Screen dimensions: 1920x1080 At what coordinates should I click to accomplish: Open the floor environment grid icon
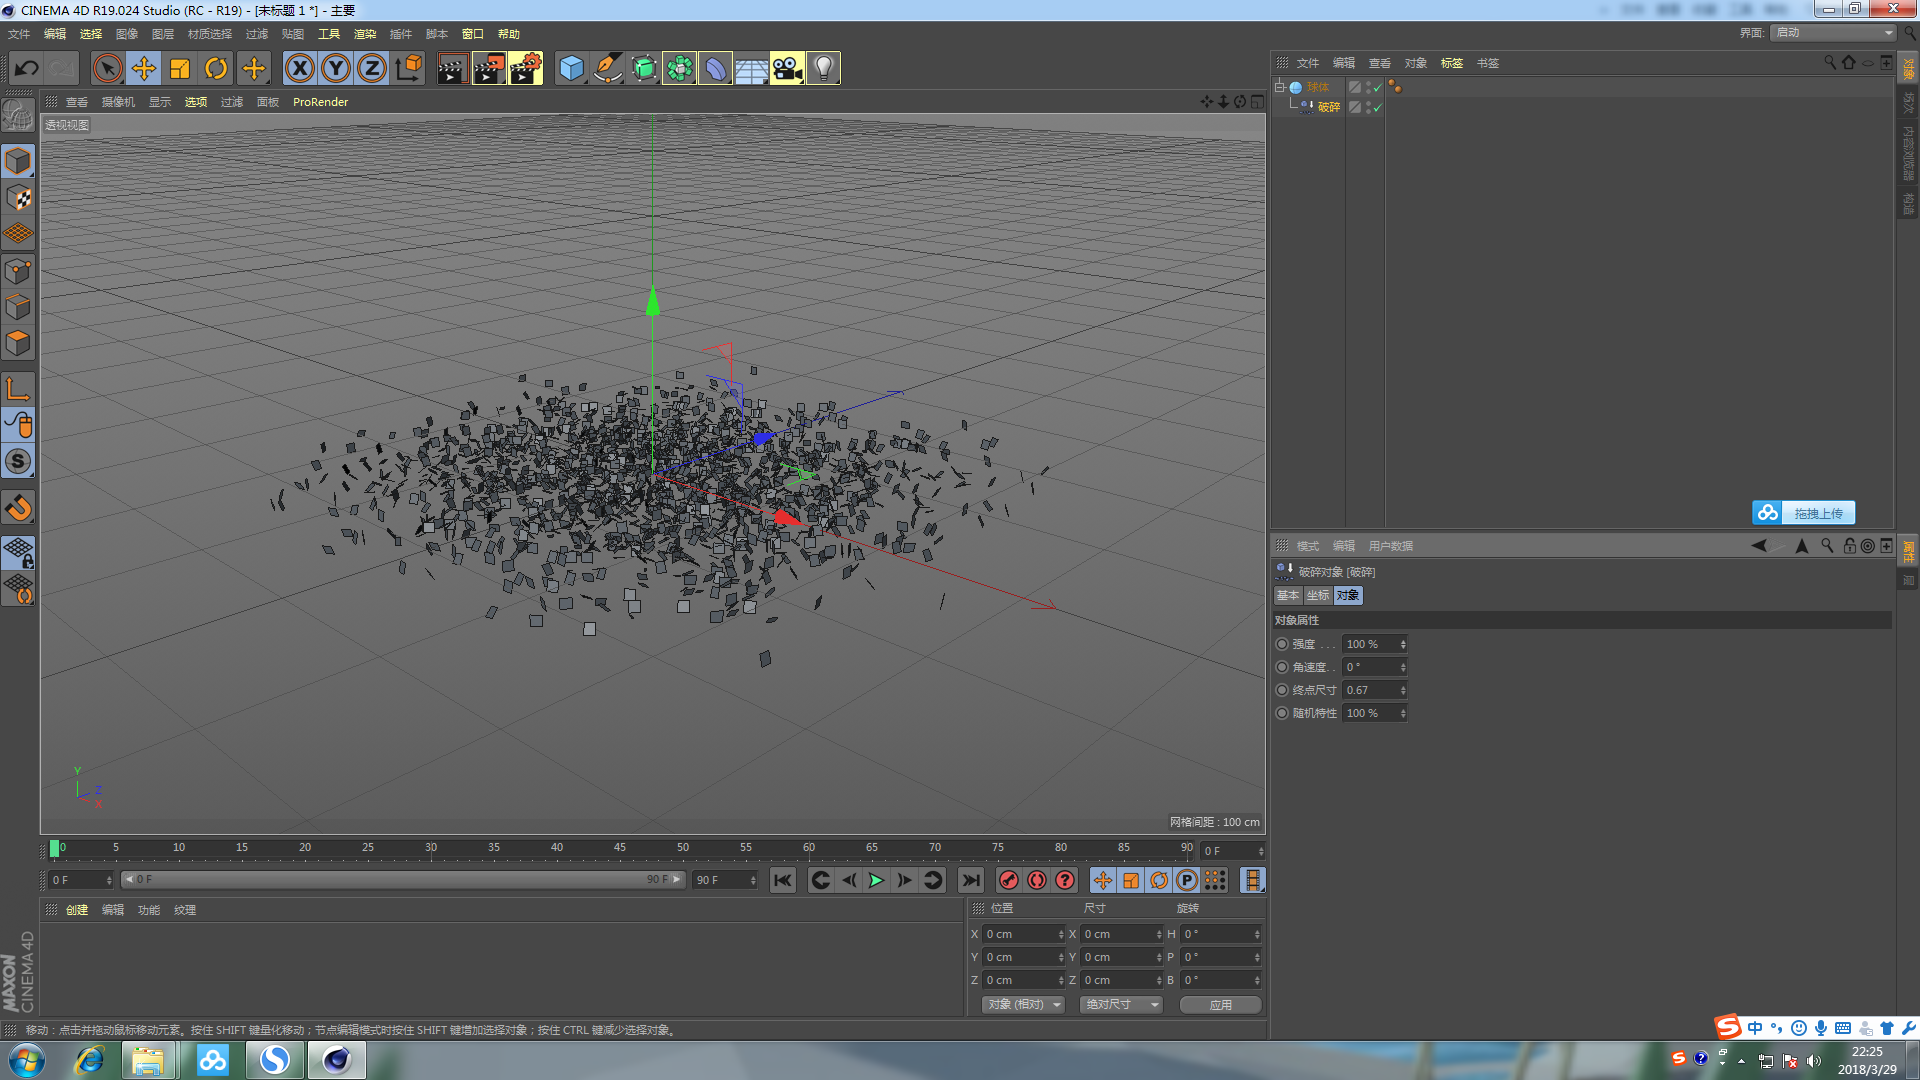(751, 69)
